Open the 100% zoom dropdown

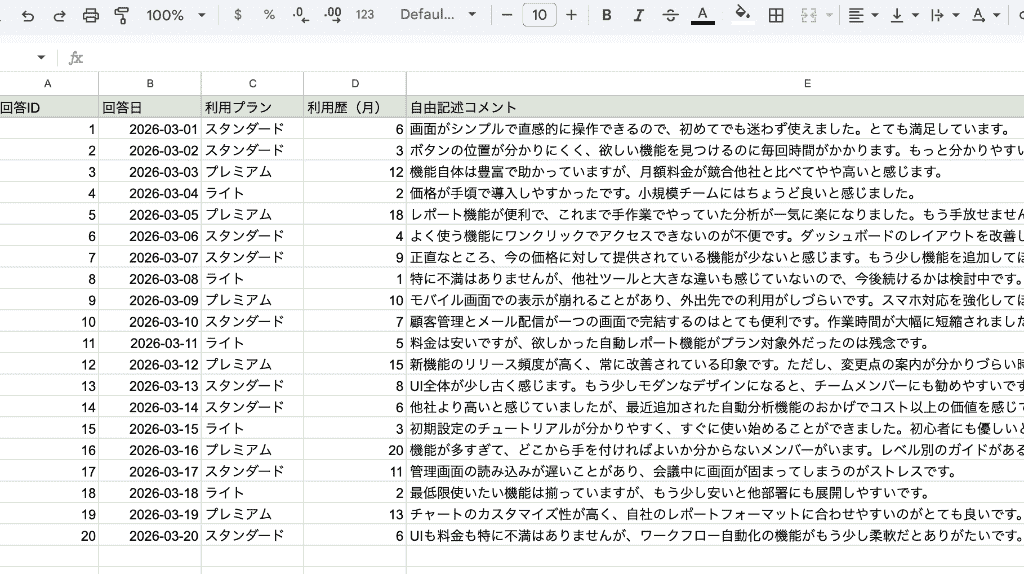175,15
